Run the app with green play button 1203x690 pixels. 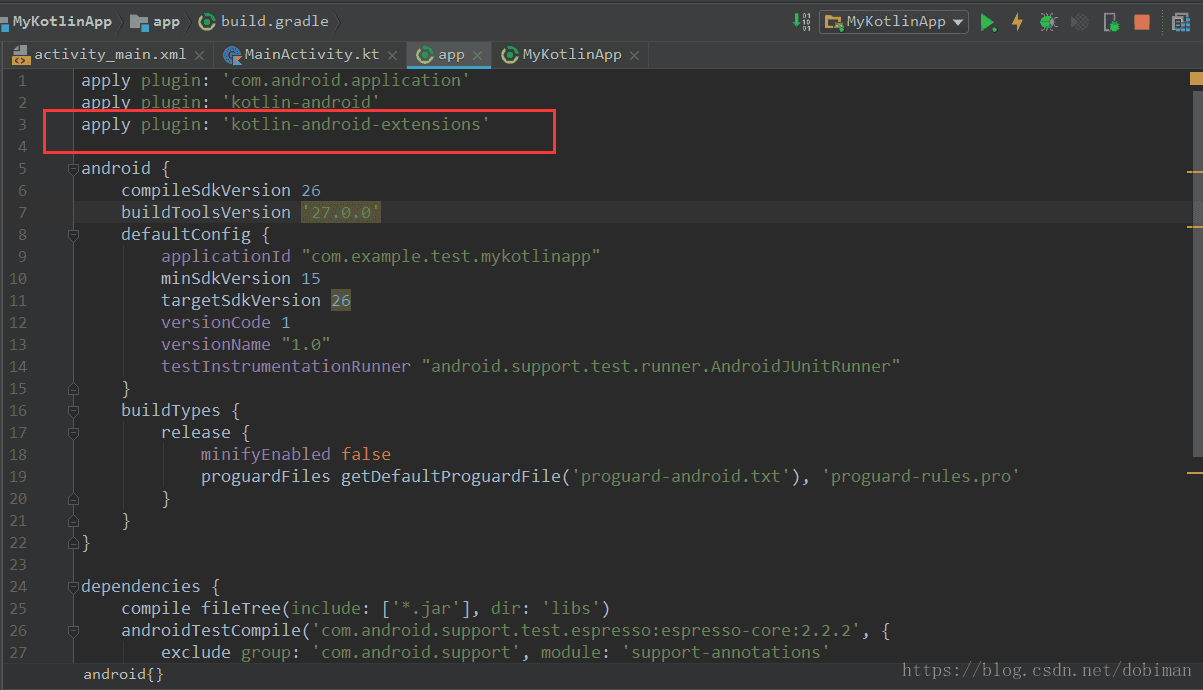click(x=988, y=22)
